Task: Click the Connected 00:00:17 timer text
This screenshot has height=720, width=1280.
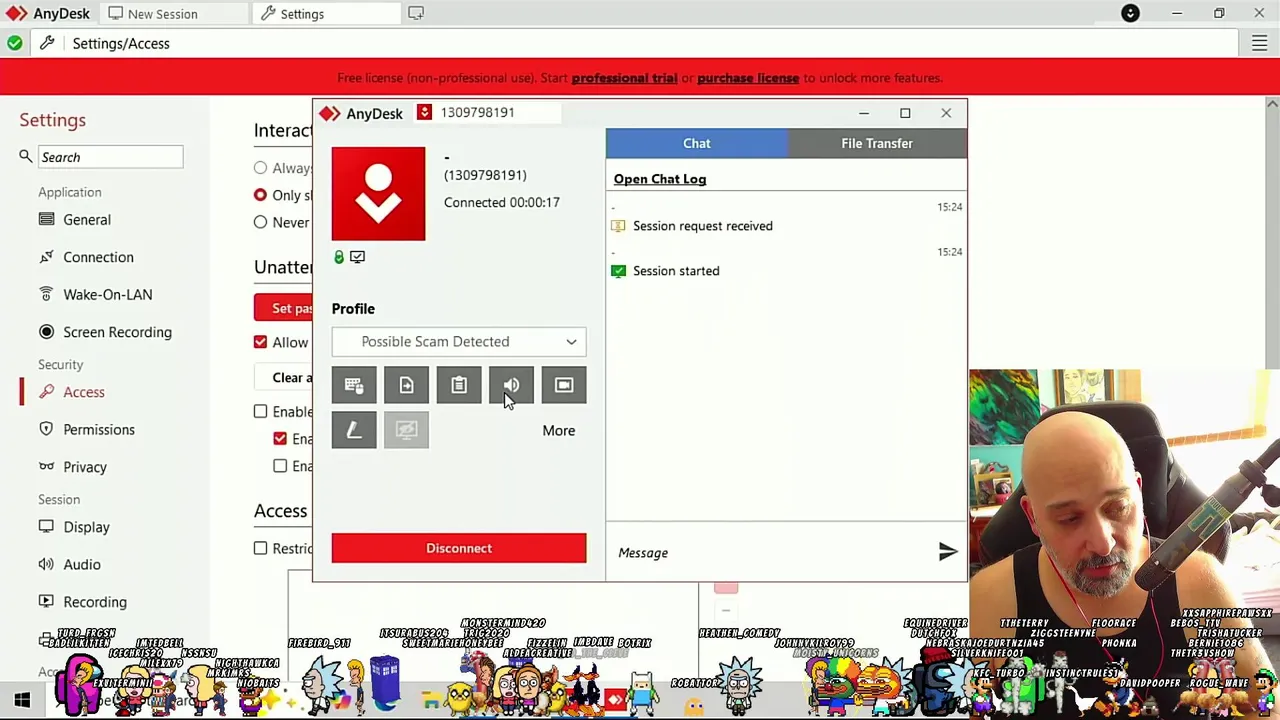Action: tap(502, 202)
